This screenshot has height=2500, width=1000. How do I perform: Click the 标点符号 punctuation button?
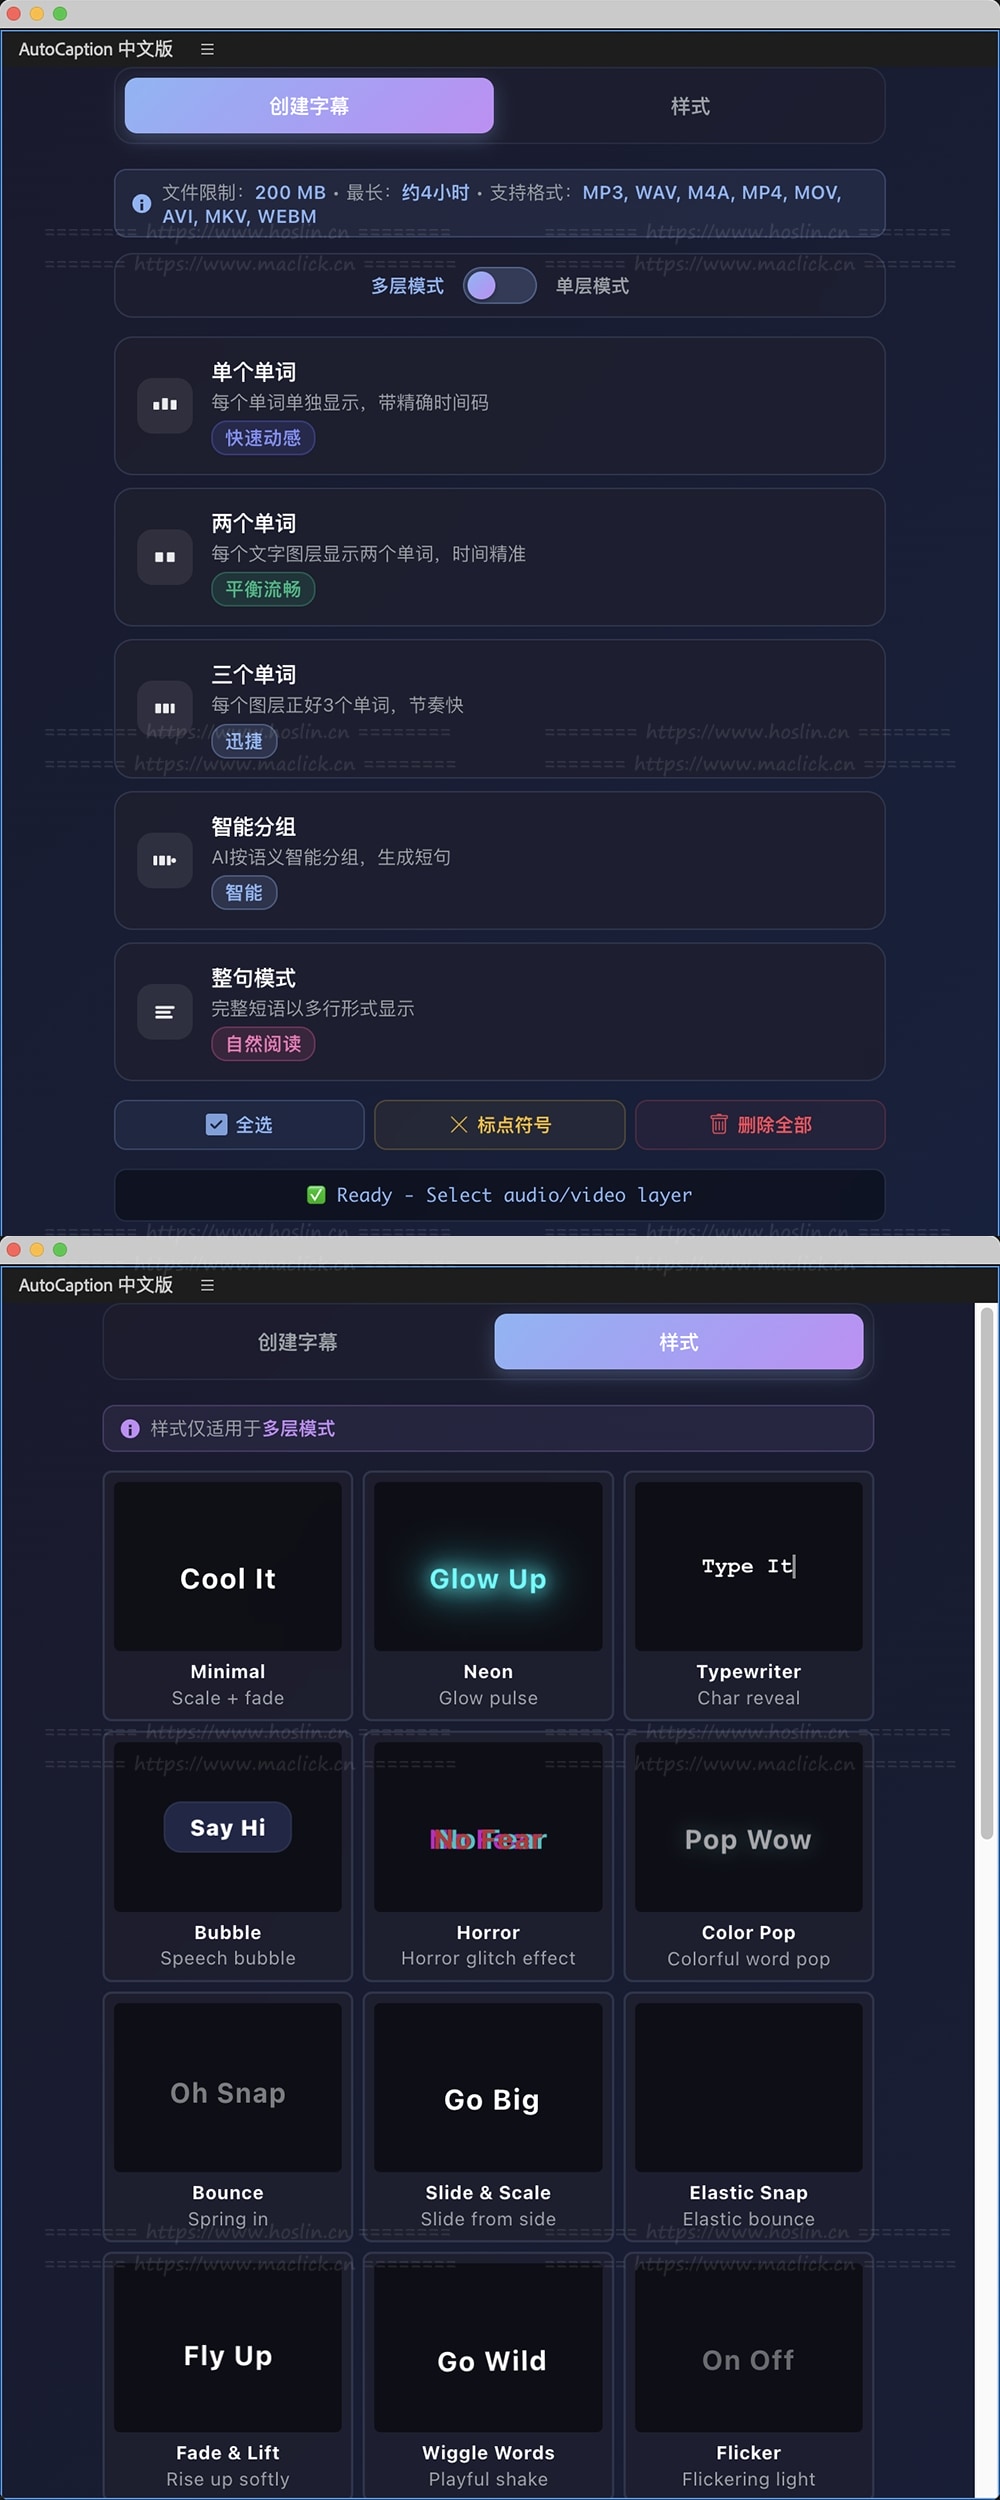click(500, 1125)
